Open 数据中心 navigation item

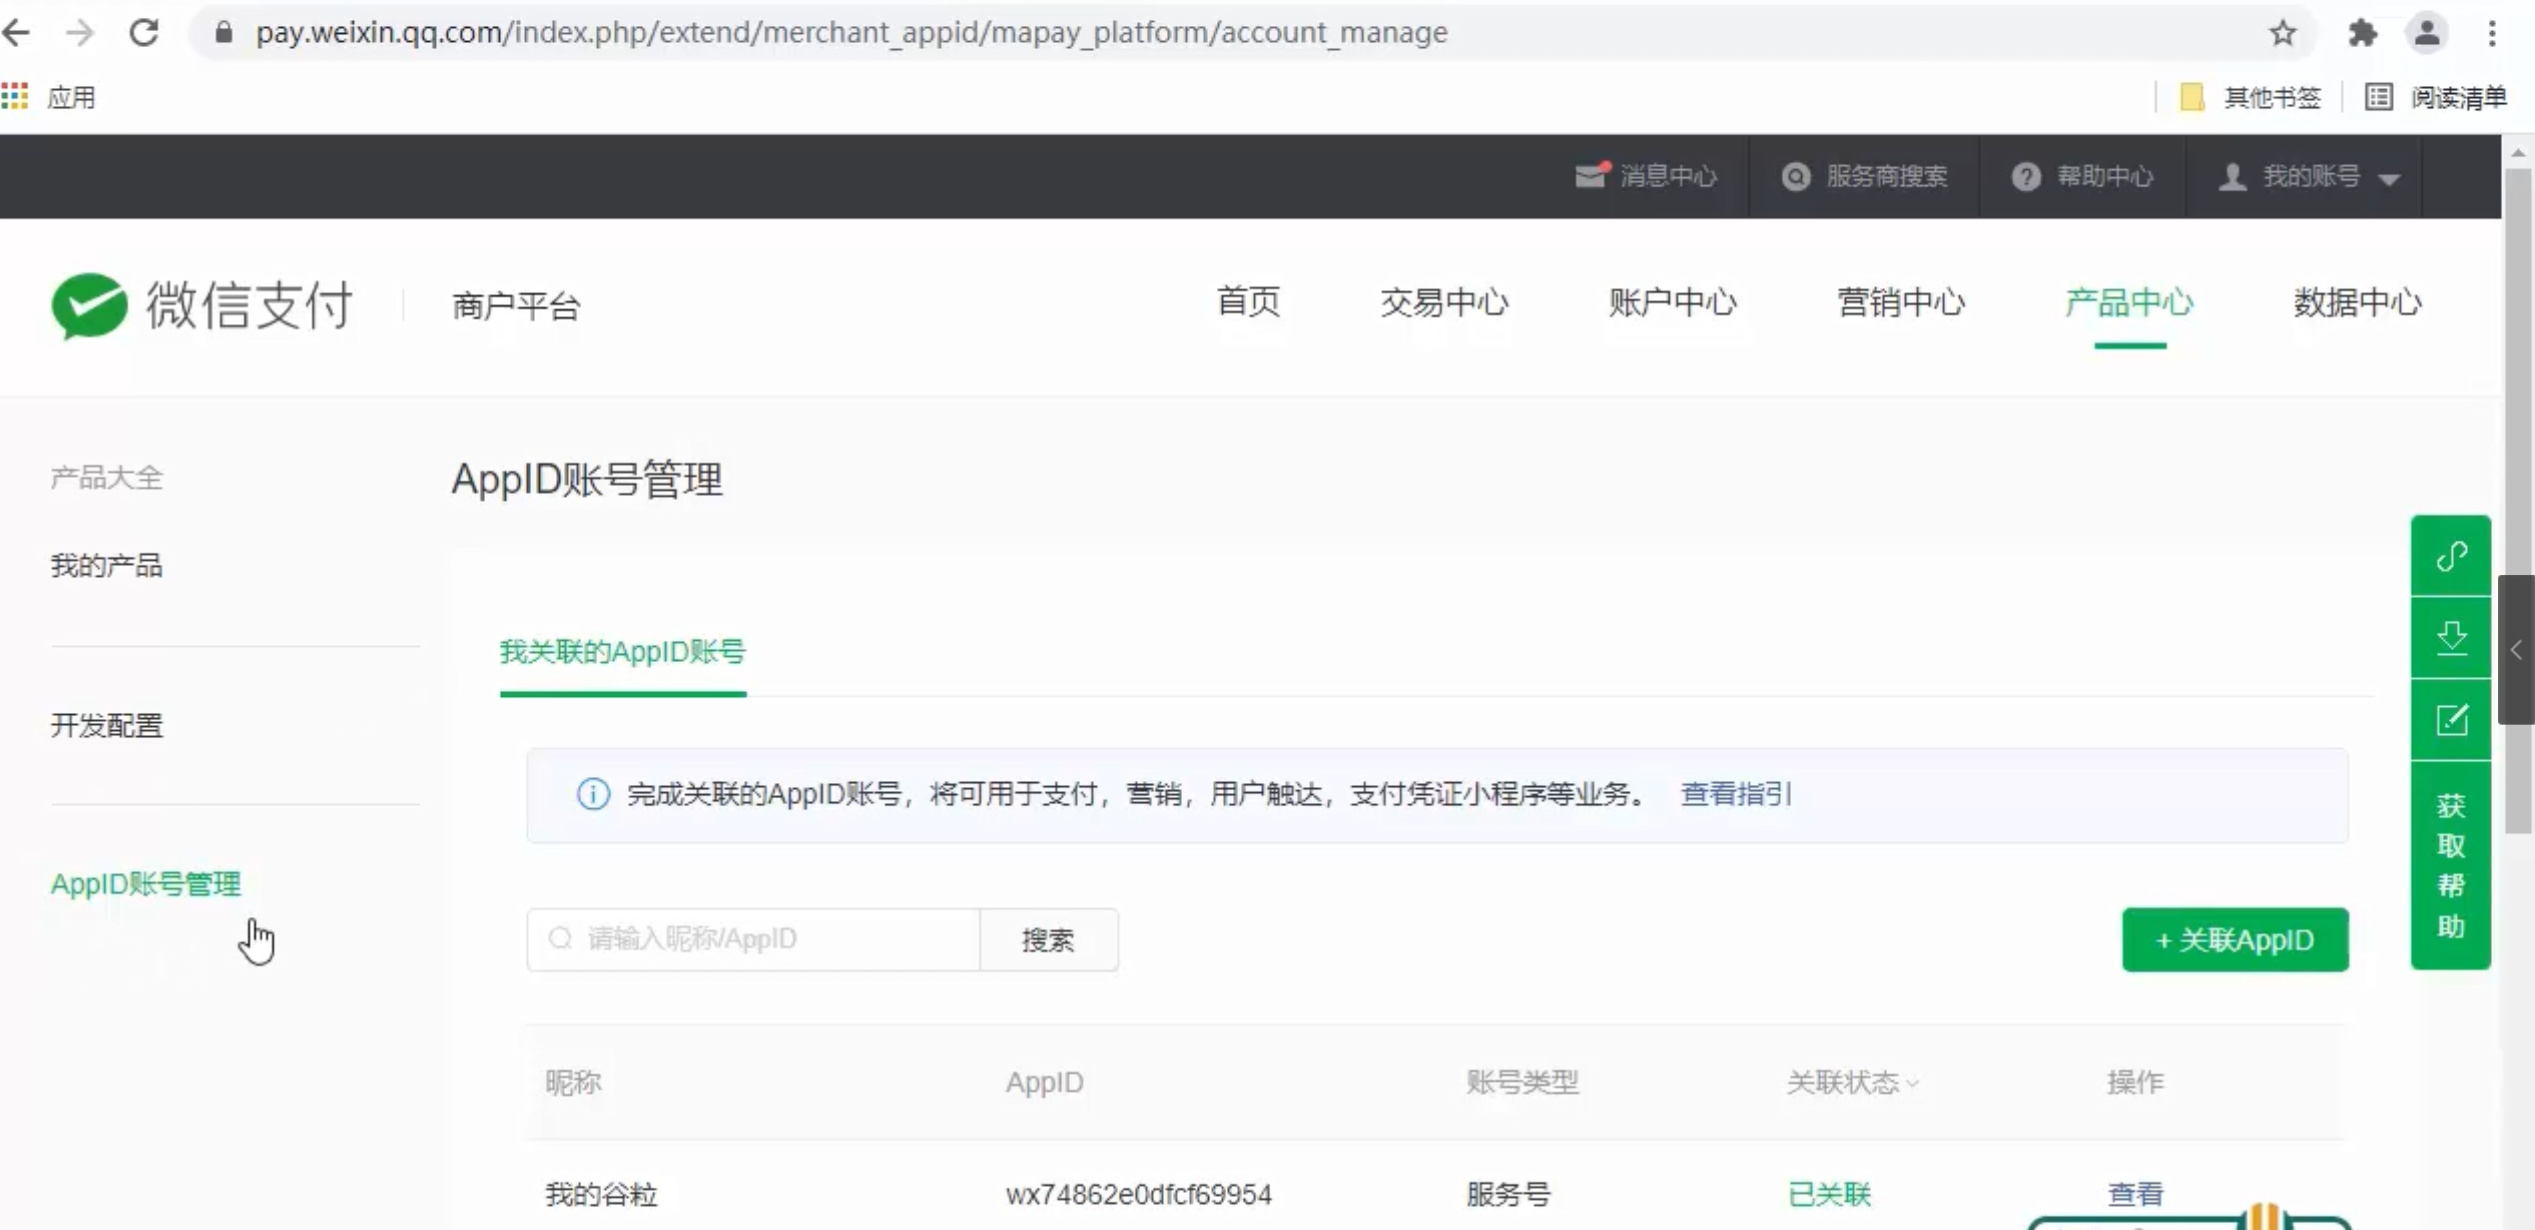click(2357, 301)
